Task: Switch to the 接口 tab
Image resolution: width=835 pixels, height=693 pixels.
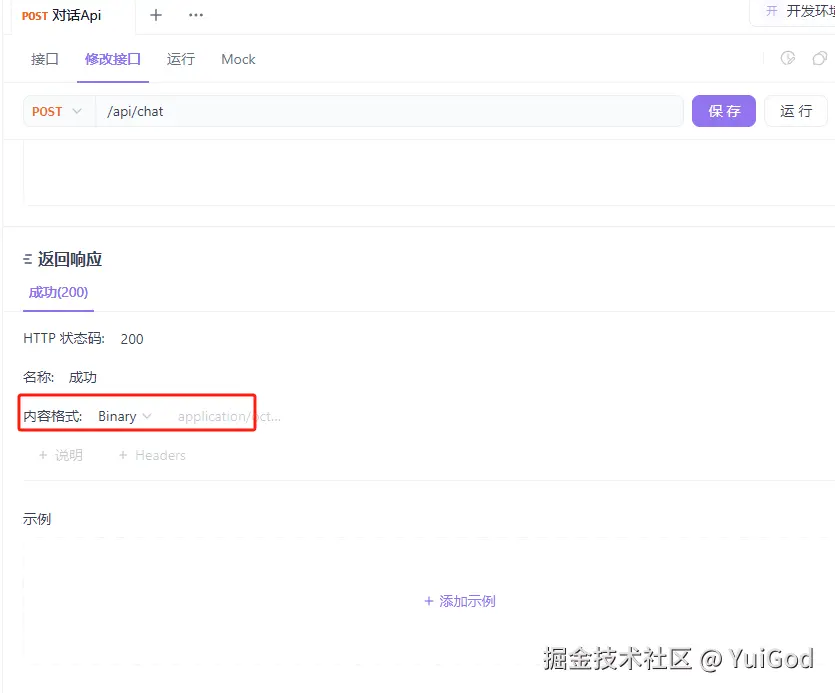Action: point(45,59)
